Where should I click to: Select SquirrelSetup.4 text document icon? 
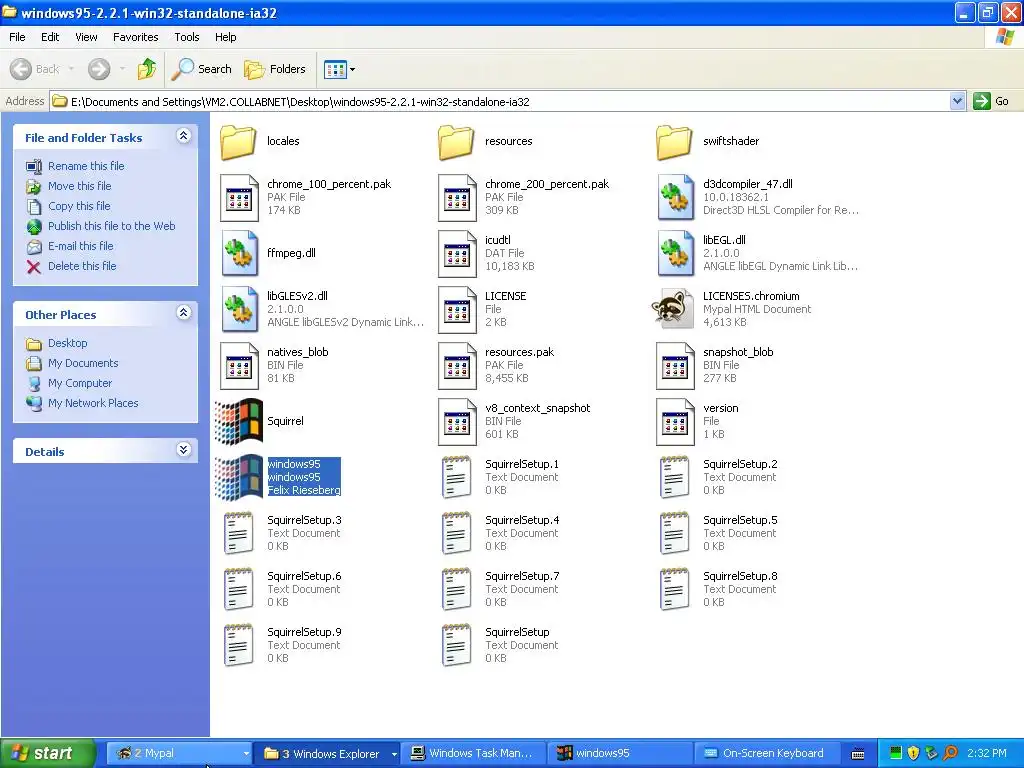click(456, 534)
